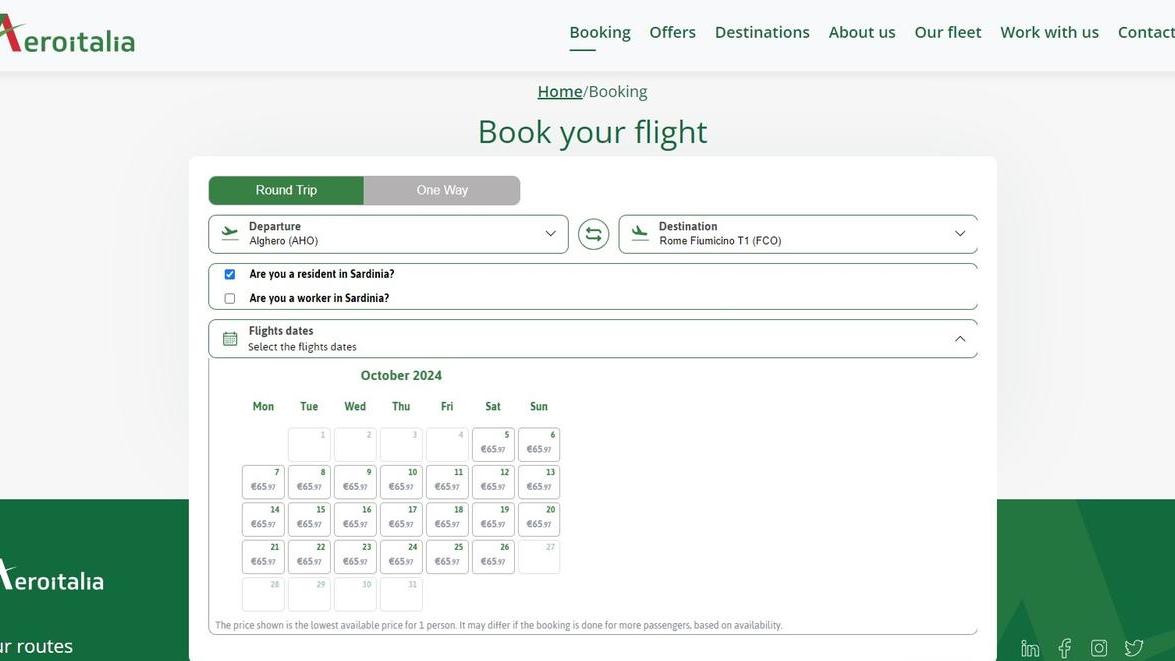Open the Destination airport dropdown
Viewport: 1175px width, 661px height.
pyautogui.click(x=797, y=234)
